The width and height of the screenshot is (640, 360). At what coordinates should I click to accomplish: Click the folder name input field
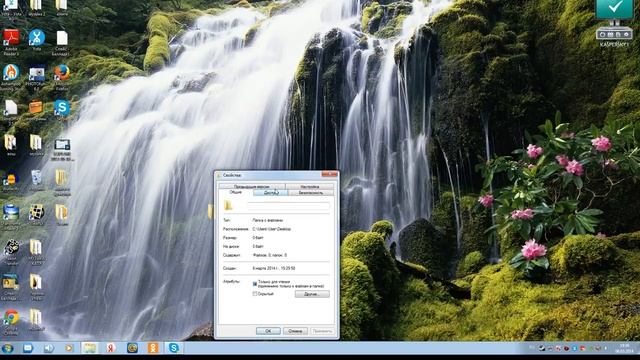(x=289, y=205)
